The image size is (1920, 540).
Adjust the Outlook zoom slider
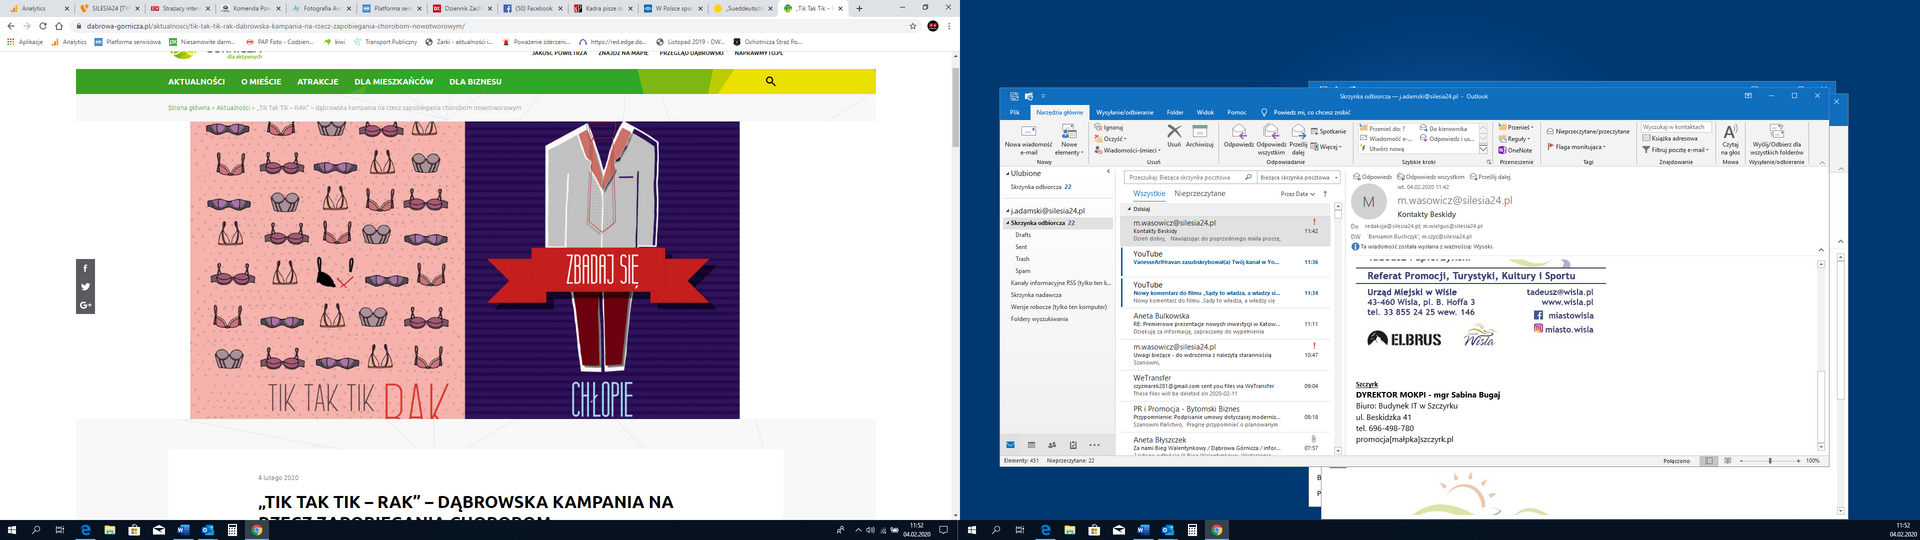[1770, 461]
